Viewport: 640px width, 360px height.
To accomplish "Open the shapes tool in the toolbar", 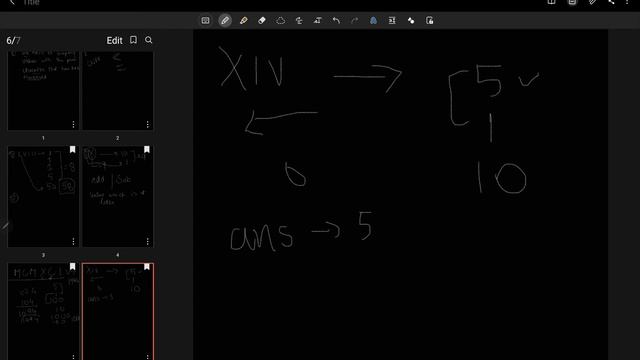I will pos(411,20).
